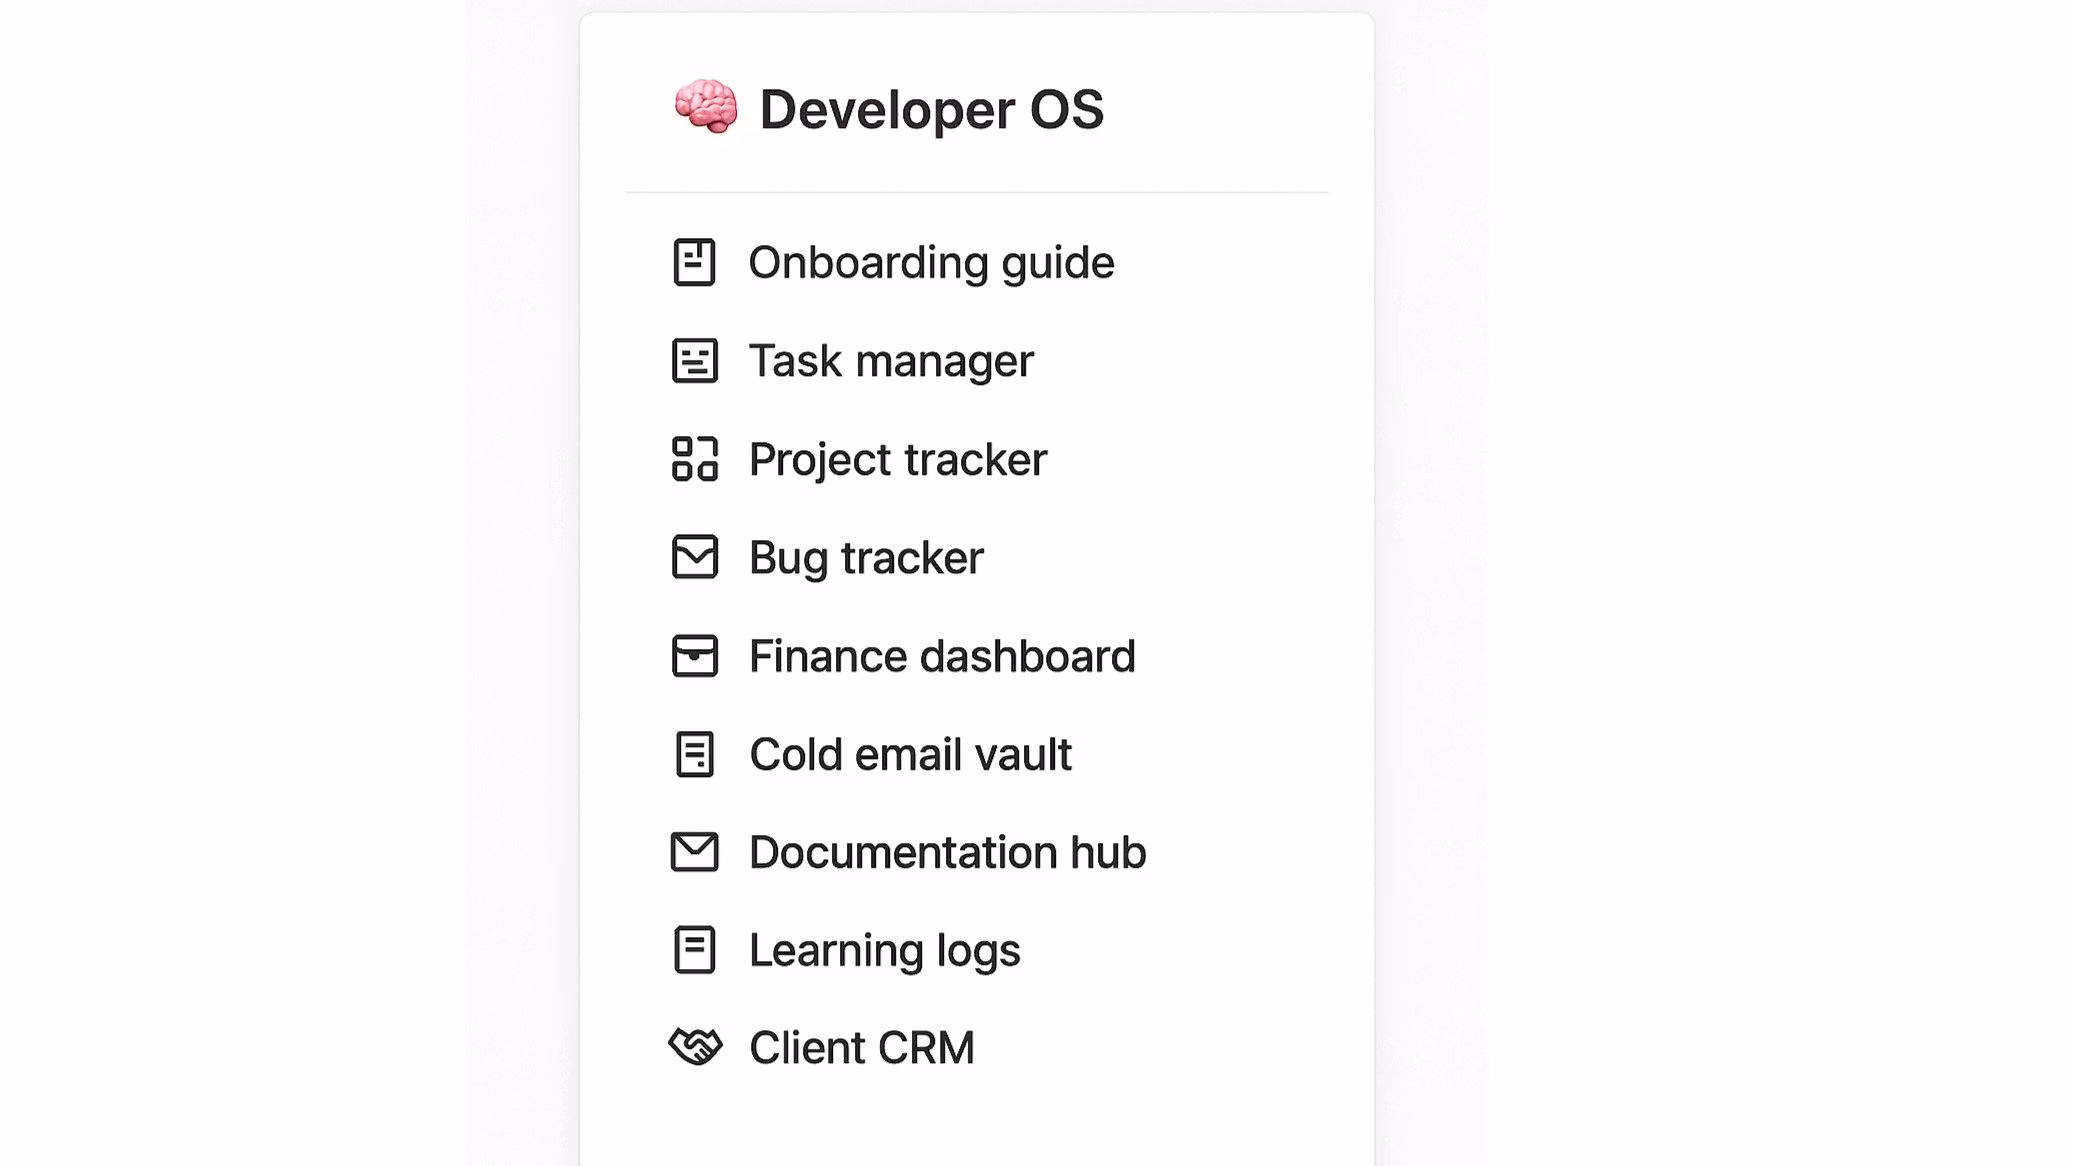Click the Cold email vault document icon
Viewport: 2074px width, 1166px height.
pos(694,754)
